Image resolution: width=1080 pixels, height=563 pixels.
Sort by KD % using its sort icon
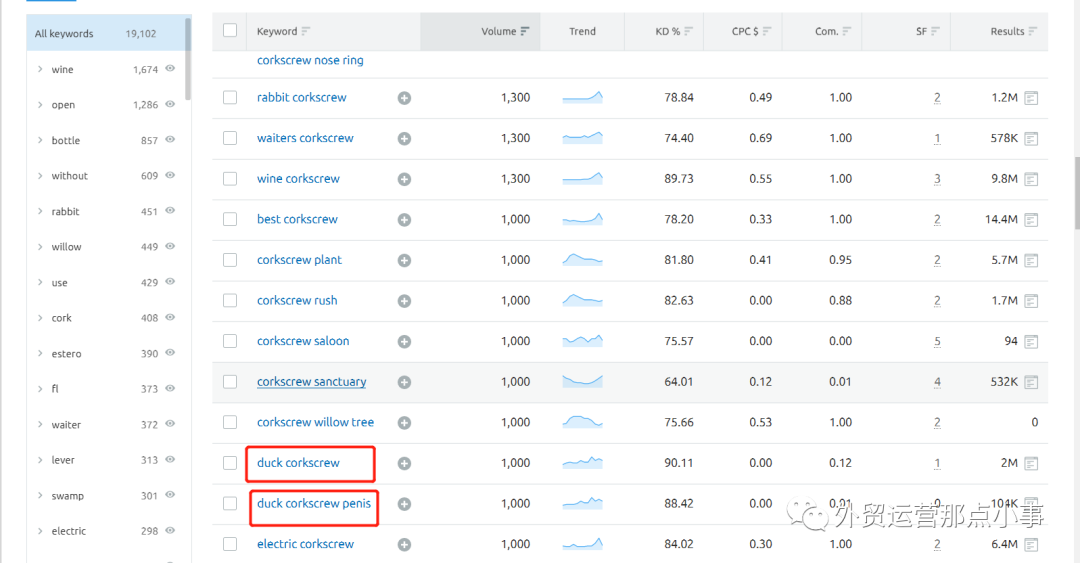pyautogui.click(x=689, y=32)
